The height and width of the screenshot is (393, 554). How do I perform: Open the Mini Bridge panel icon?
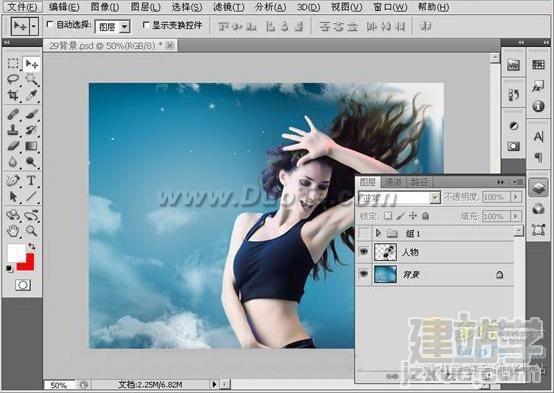click(513, 65)
